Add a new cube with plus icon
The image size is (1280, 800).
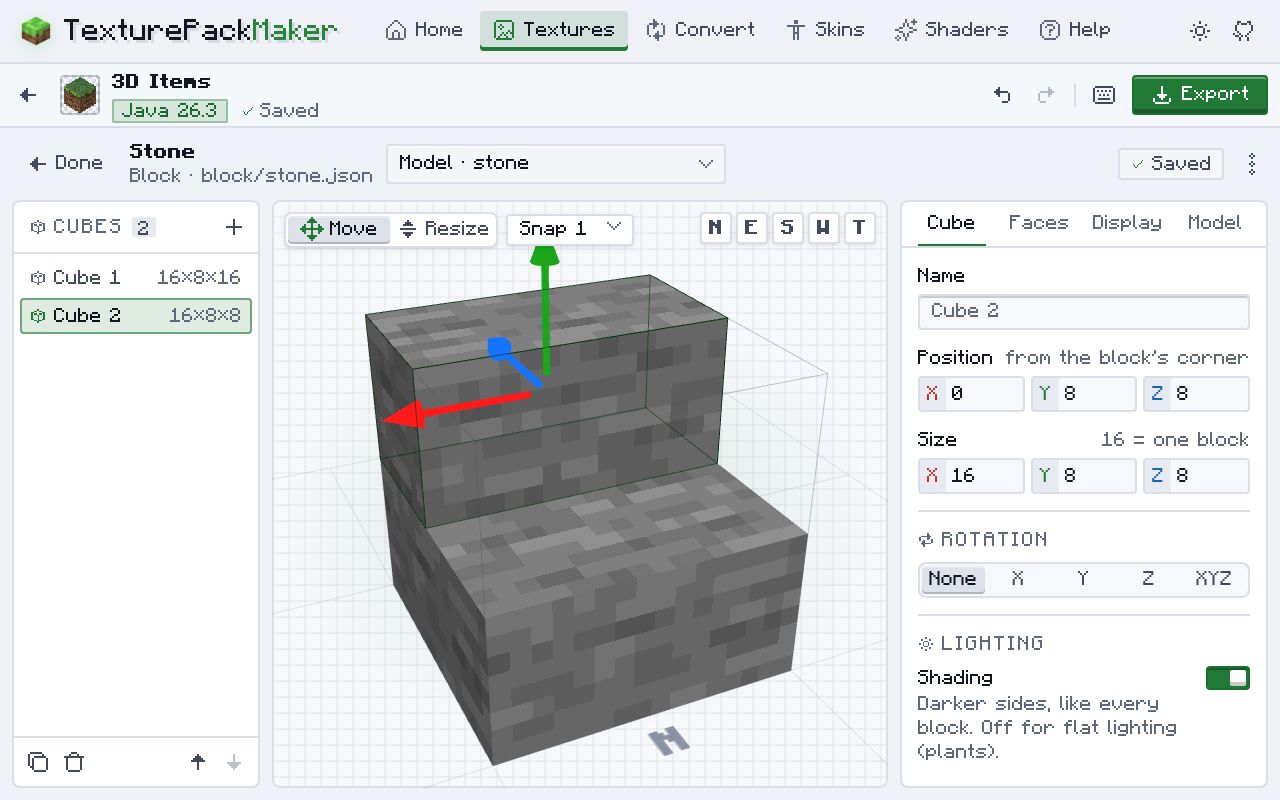point(234,227)
